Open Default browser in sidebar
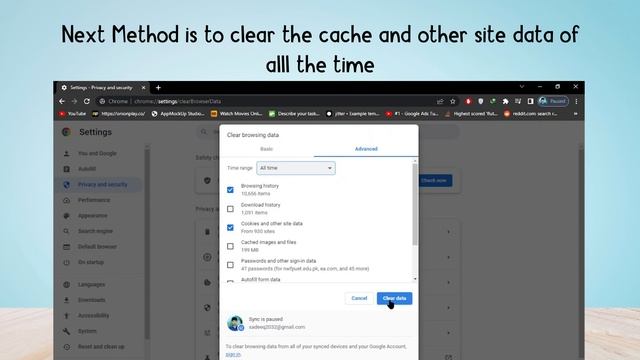The height and width of the screenshot is (360, 640). [x=97, y=247]
